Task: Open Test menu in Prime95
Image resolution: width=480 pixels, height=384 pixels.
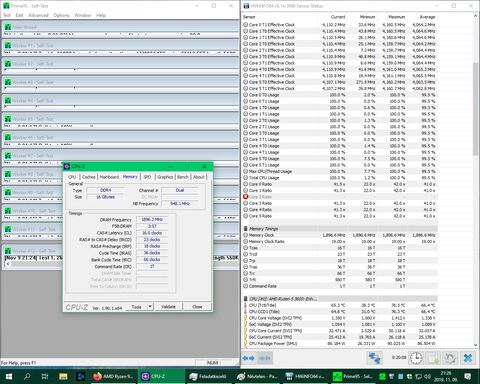Action: click(x=7, y=15)
